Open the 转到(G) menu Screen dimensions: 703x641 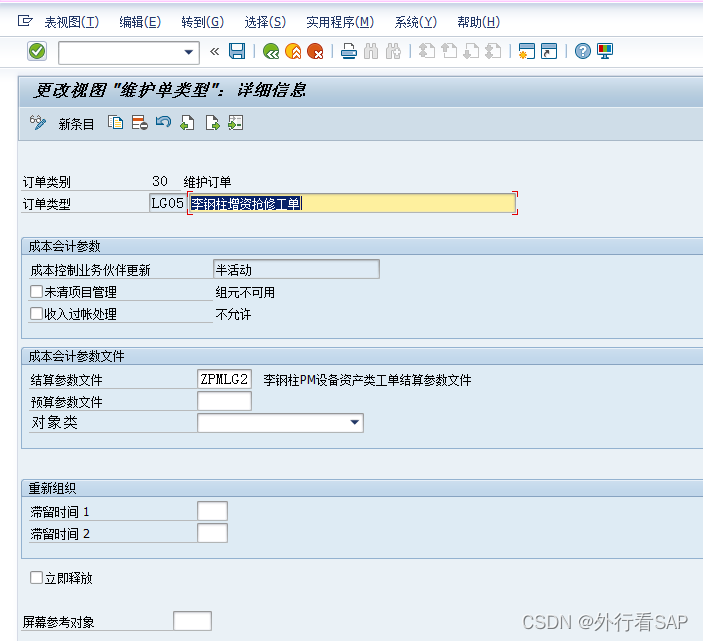pyautogui.click(x=202, y=22)
